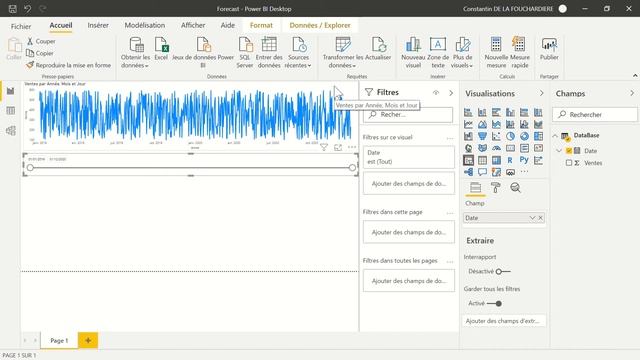Screen dimensions: 640x360
Task: Select the slicer visual icon
Action: tap(468, 160)
